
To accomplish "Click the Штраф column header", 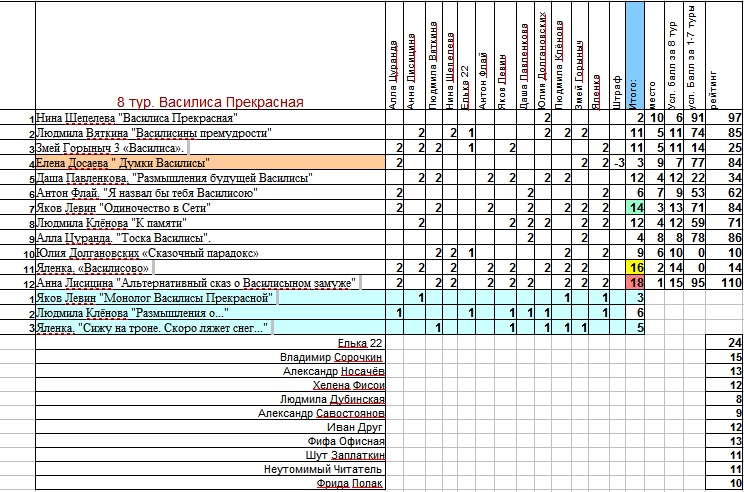I will pyautogui.click(x=617, y=56).
